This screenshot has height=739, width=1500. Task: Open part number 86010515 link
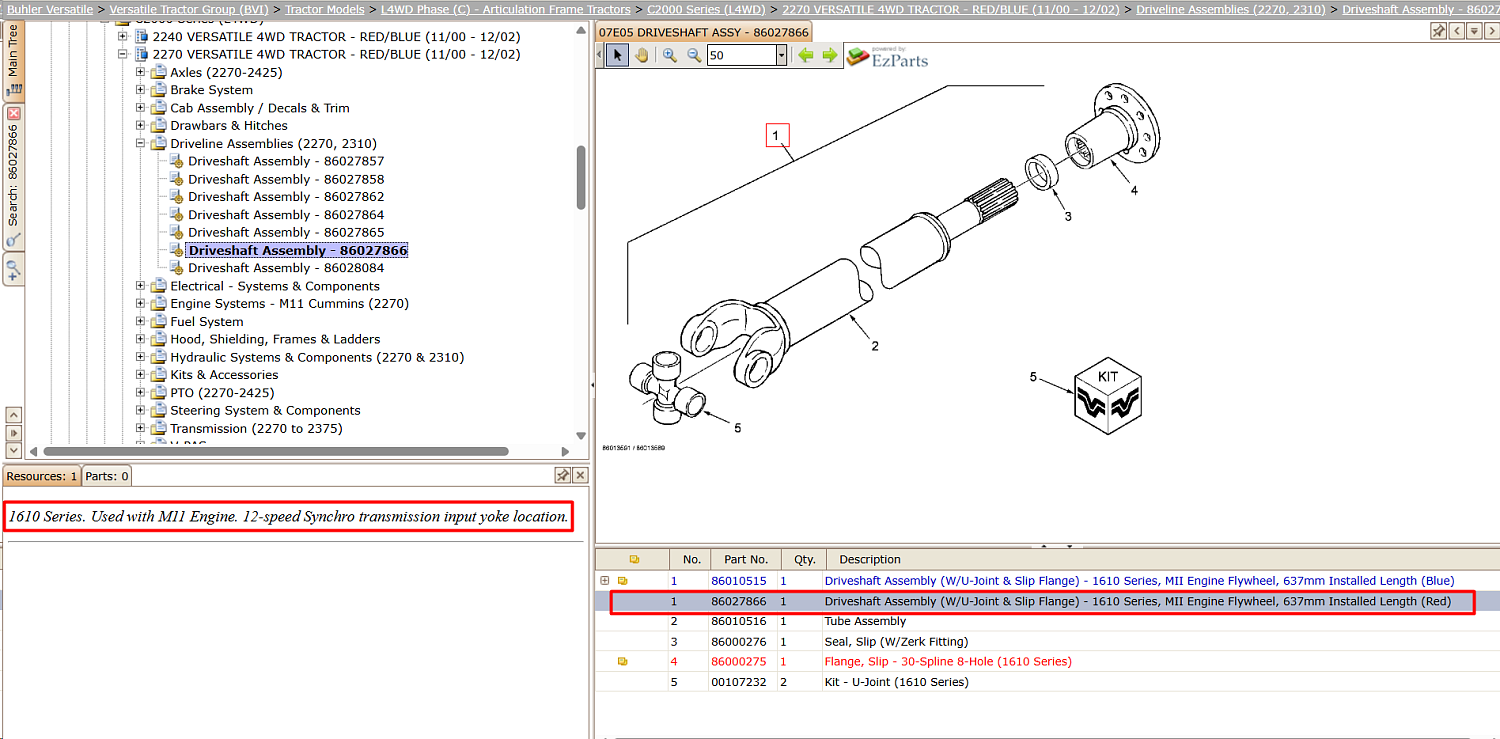[x=738, y=581]
